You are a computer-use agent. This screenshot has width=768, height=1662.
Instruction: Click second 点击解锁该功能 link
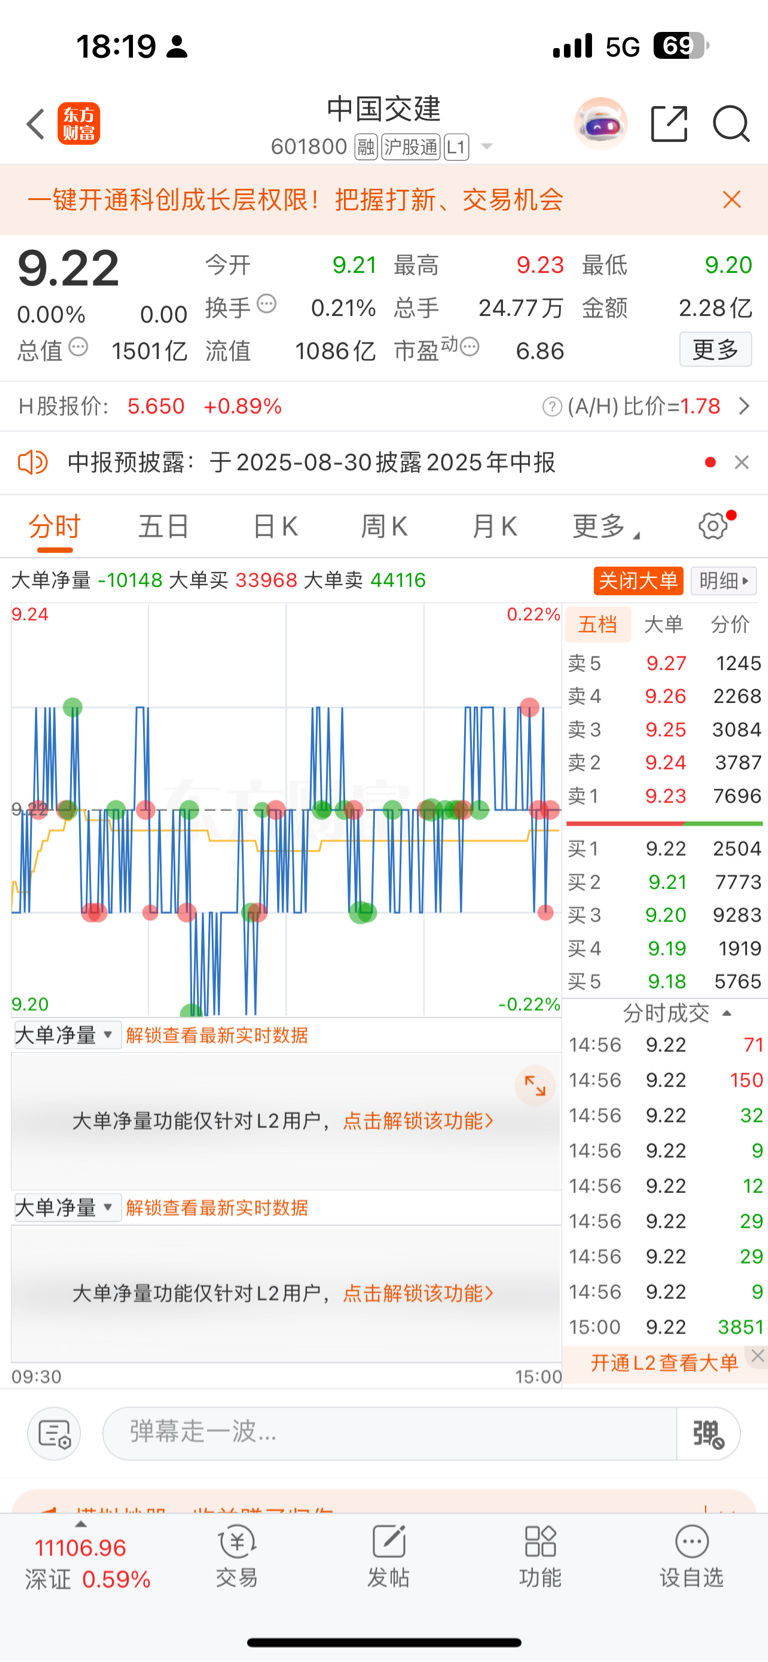[x=418, y=1293]
